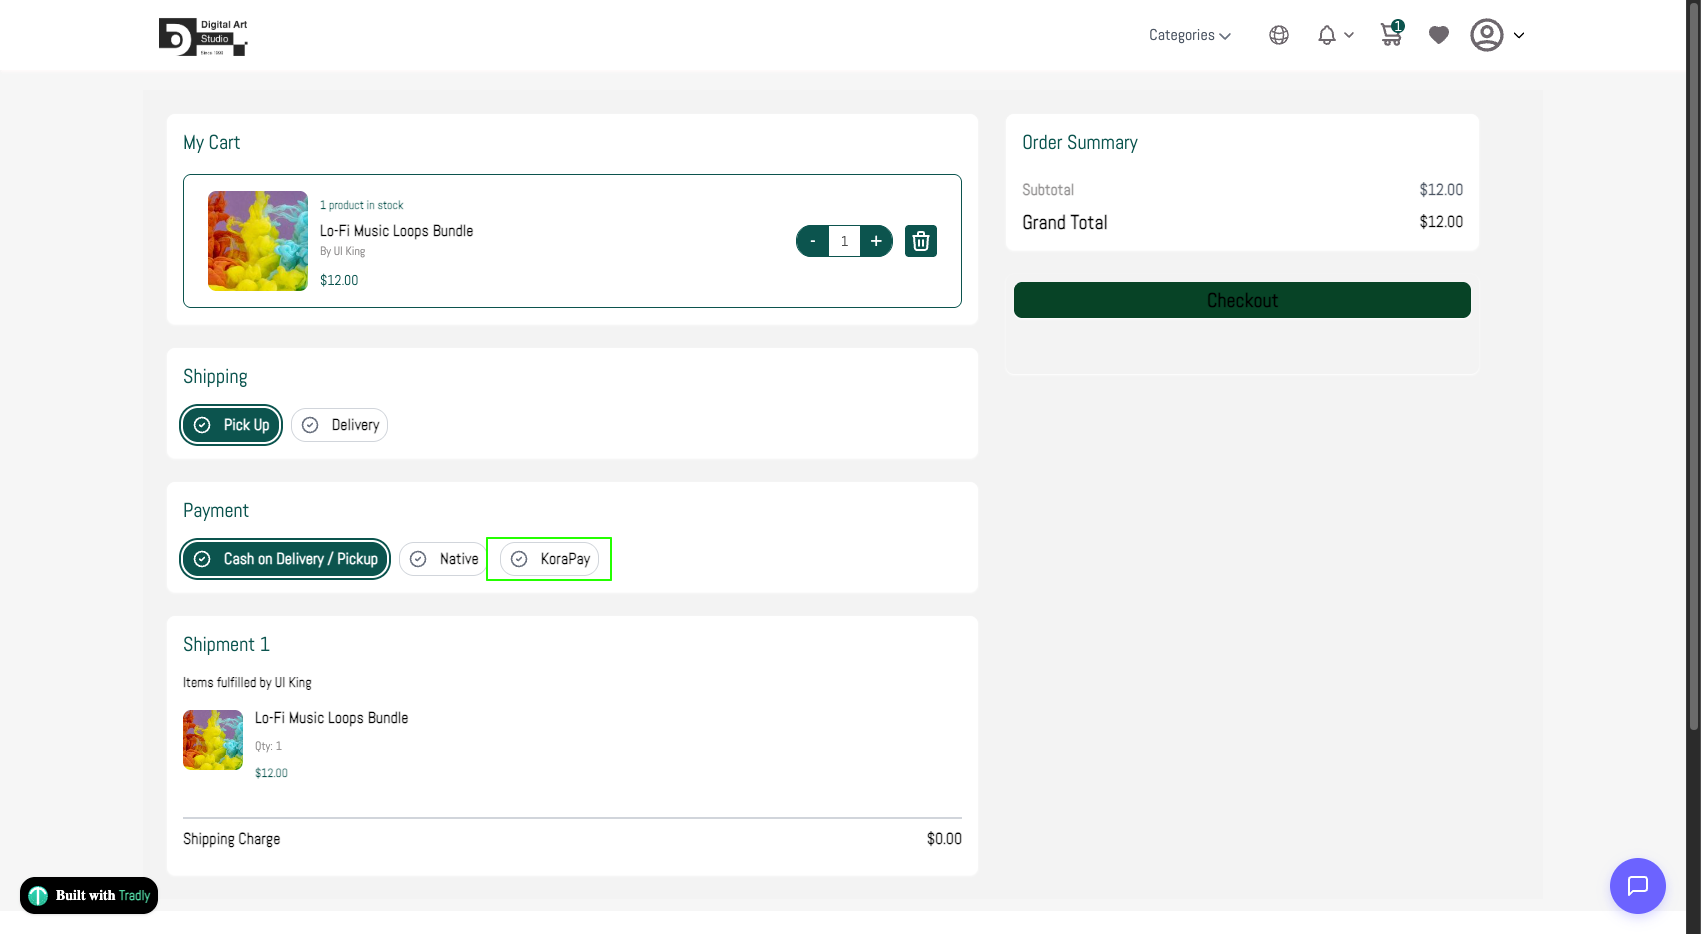Click the Lo-Fi Music Loops cart thumbnail
This screenshot has height=934, width=1701.
[258, 241]
